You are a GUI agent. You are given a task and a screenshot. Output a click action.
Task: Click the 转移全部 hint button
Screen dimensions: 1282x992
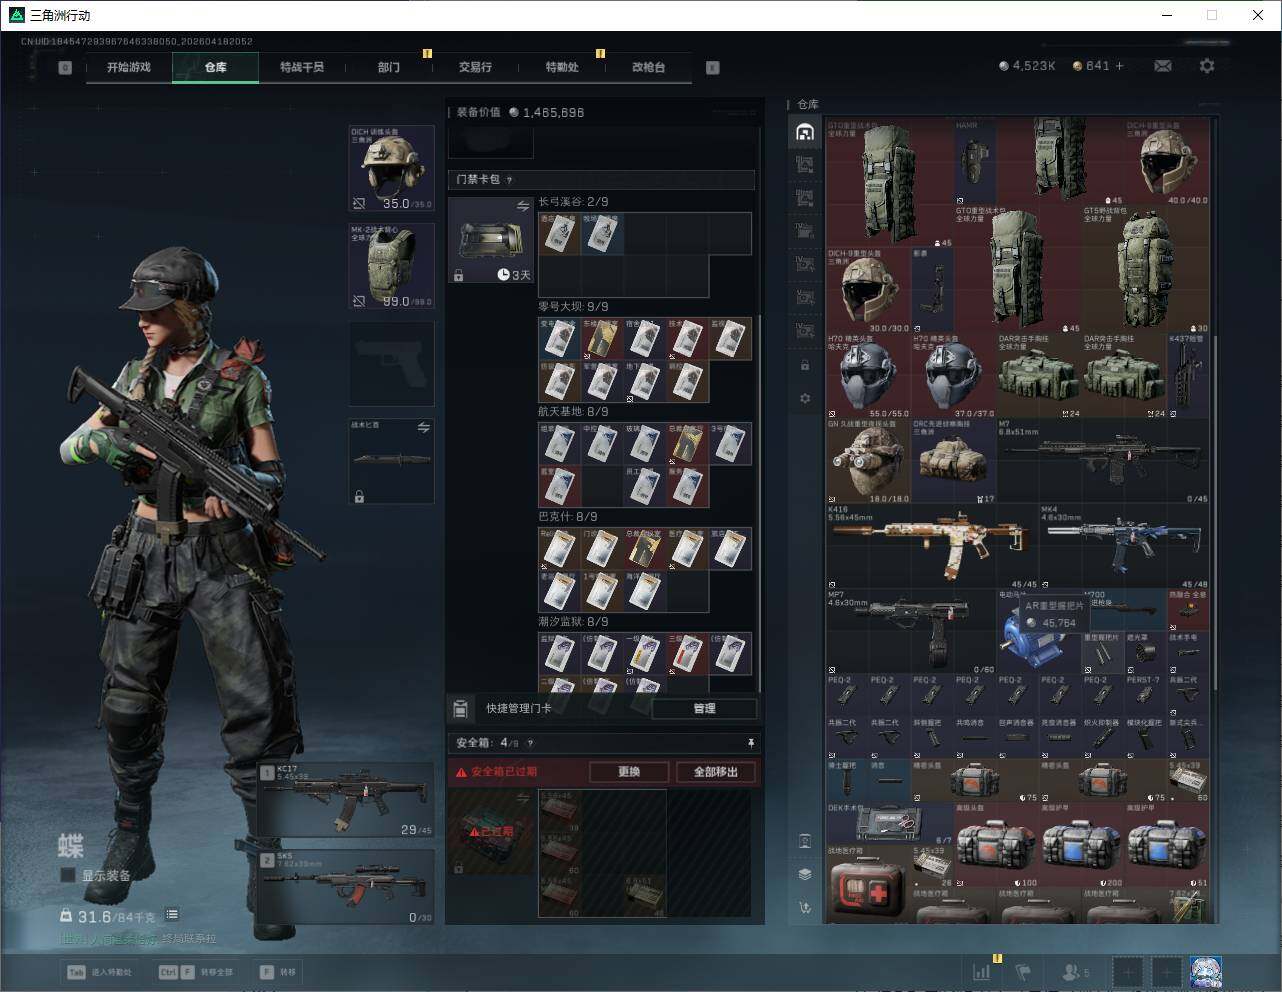pos(197,972)
